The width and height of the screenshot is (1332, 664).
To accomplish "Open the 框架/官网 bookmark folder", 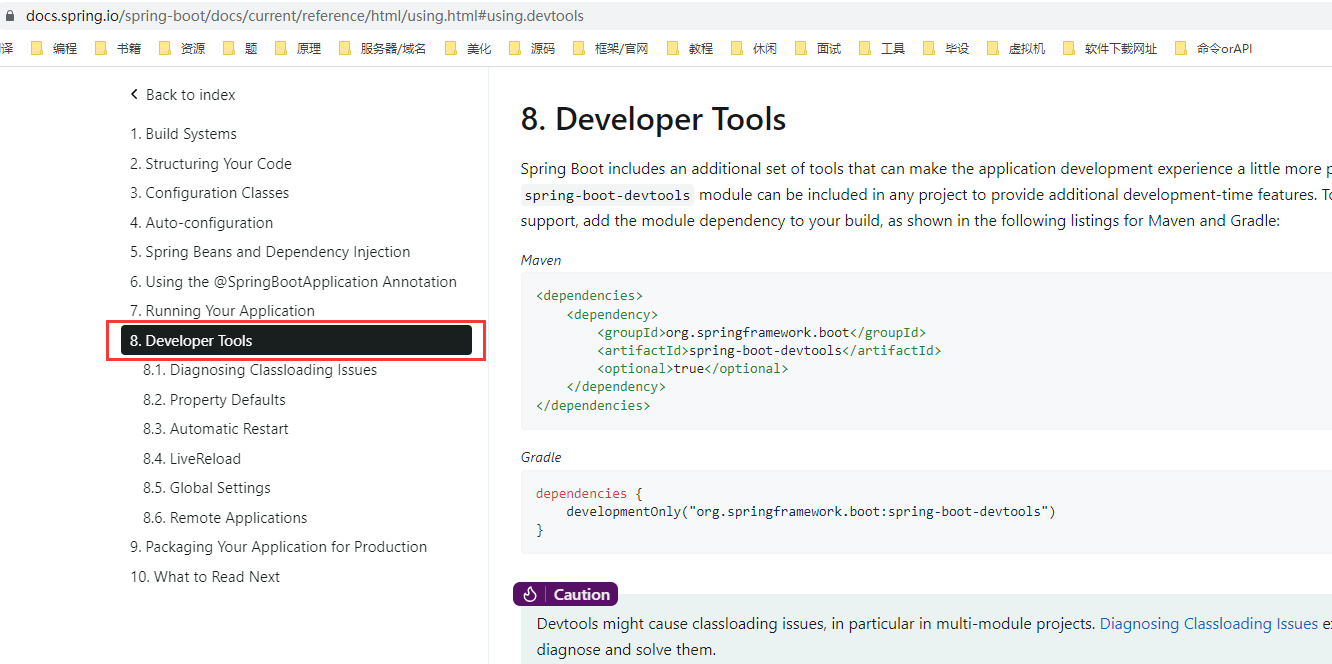I will pos(611,48).
